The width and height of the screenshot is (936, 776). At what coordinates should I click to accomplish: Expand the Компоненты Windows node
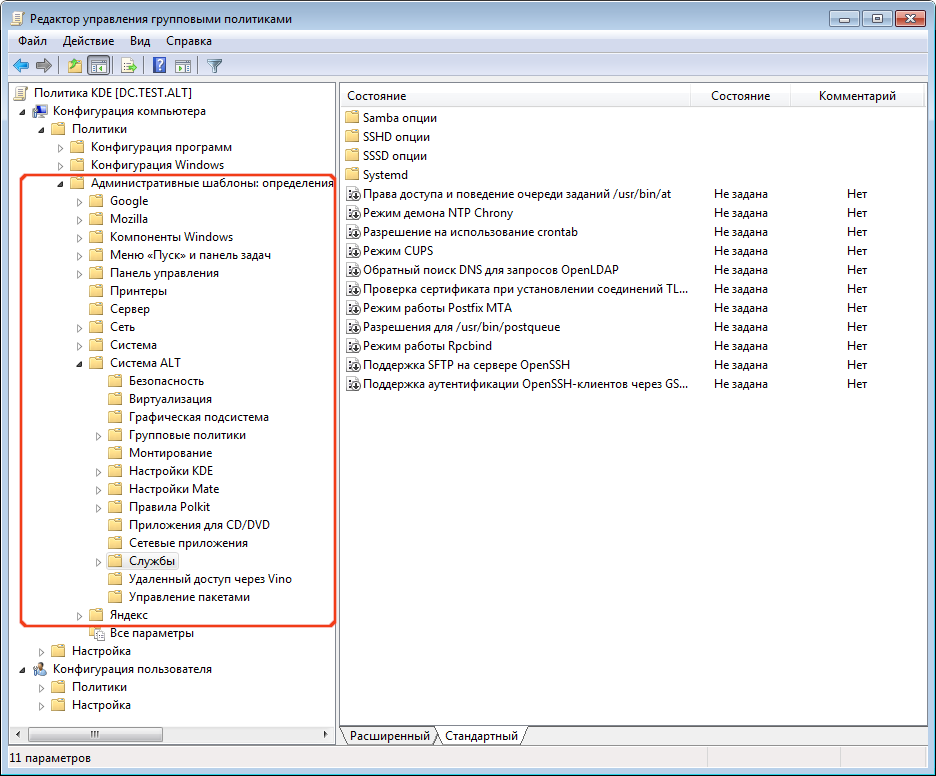(x=79, y=238)
